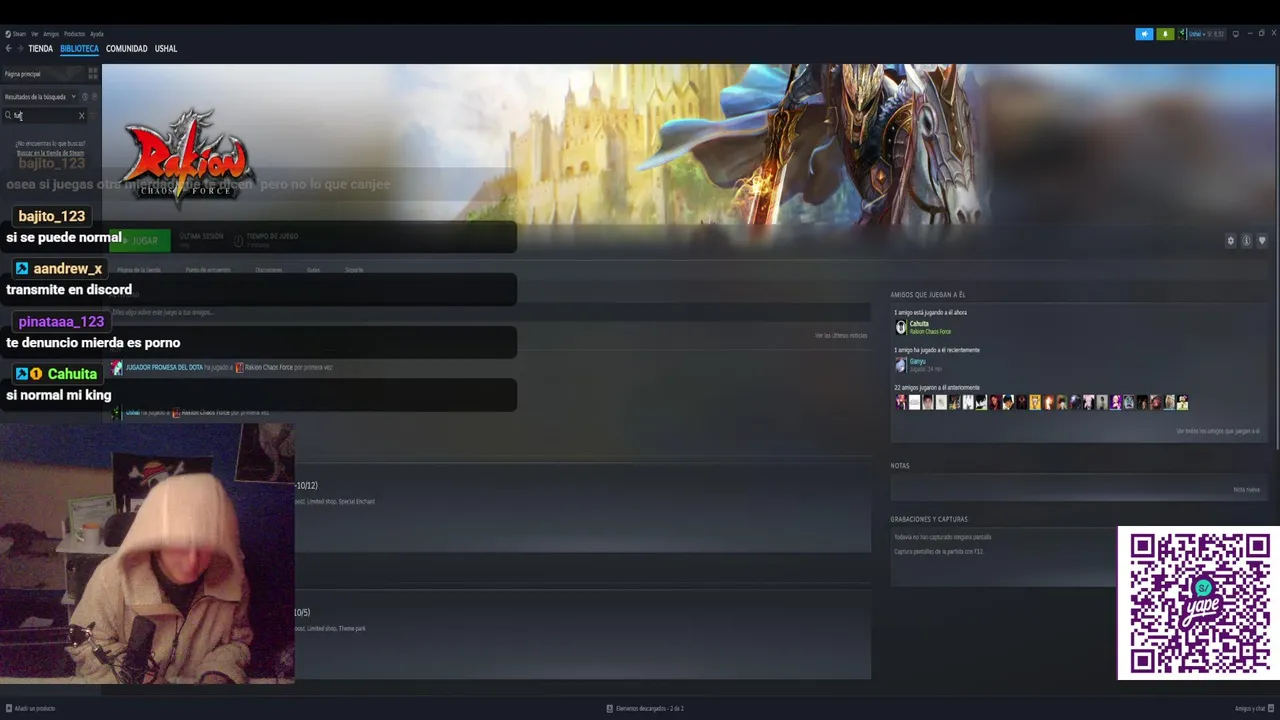
Task: Toggle sort by recent activity clock icon
Action: [85, 97]
